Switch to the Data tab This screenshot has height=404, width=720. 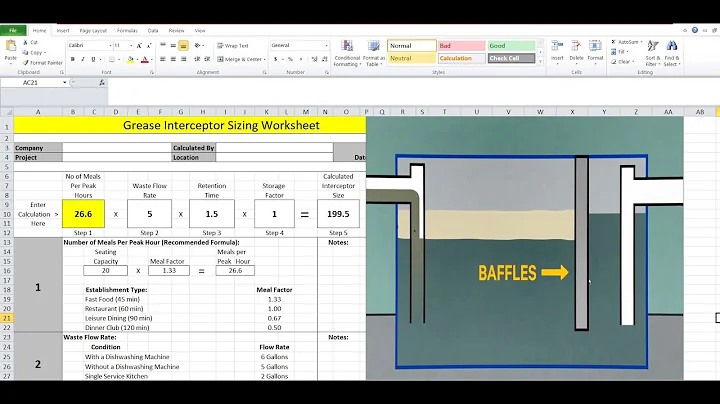pos(153,31)
